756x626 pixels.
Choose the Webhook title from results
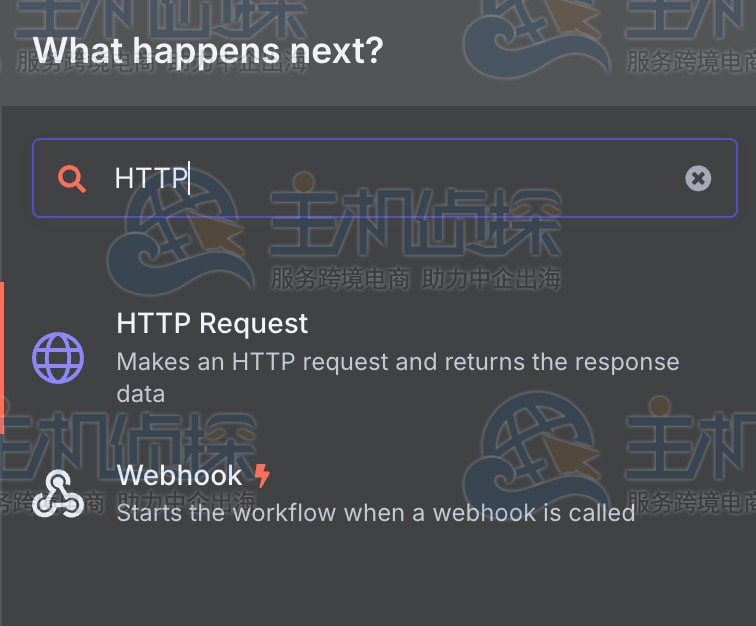point(179,475)
